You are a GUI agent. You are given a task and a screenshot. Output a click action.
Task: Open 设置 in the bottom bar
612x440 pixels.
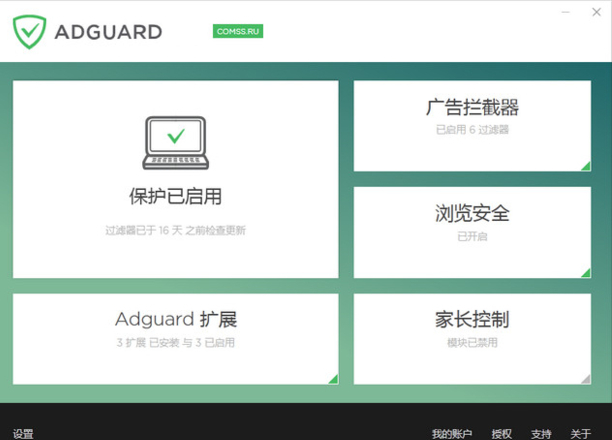click(x=23, y=434)
